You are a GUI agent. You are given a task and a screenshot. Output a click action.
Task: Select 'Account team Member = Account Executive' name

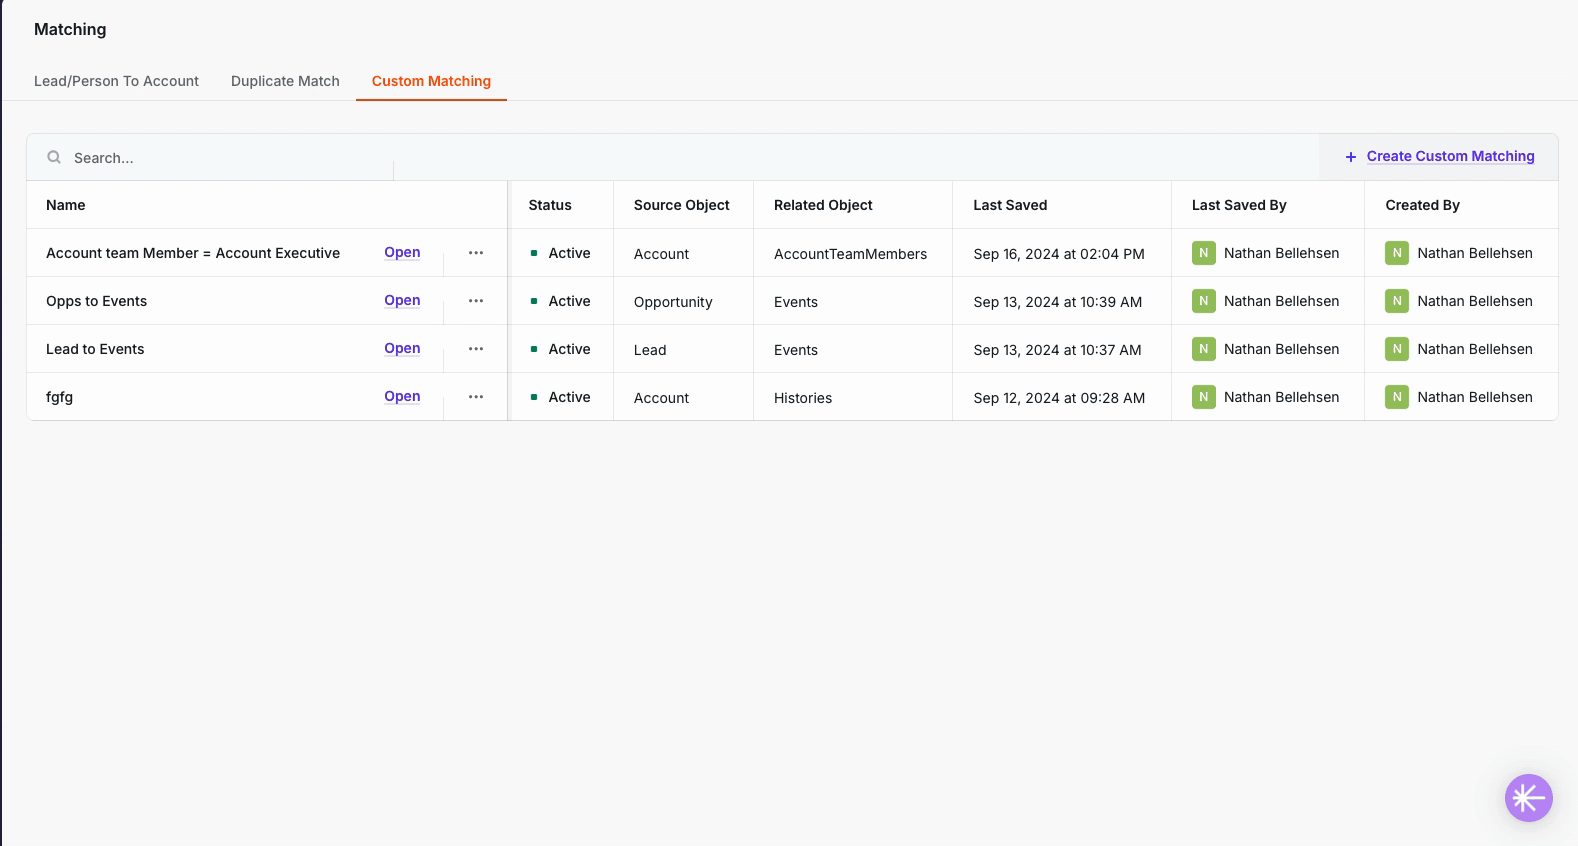point(193,253)
